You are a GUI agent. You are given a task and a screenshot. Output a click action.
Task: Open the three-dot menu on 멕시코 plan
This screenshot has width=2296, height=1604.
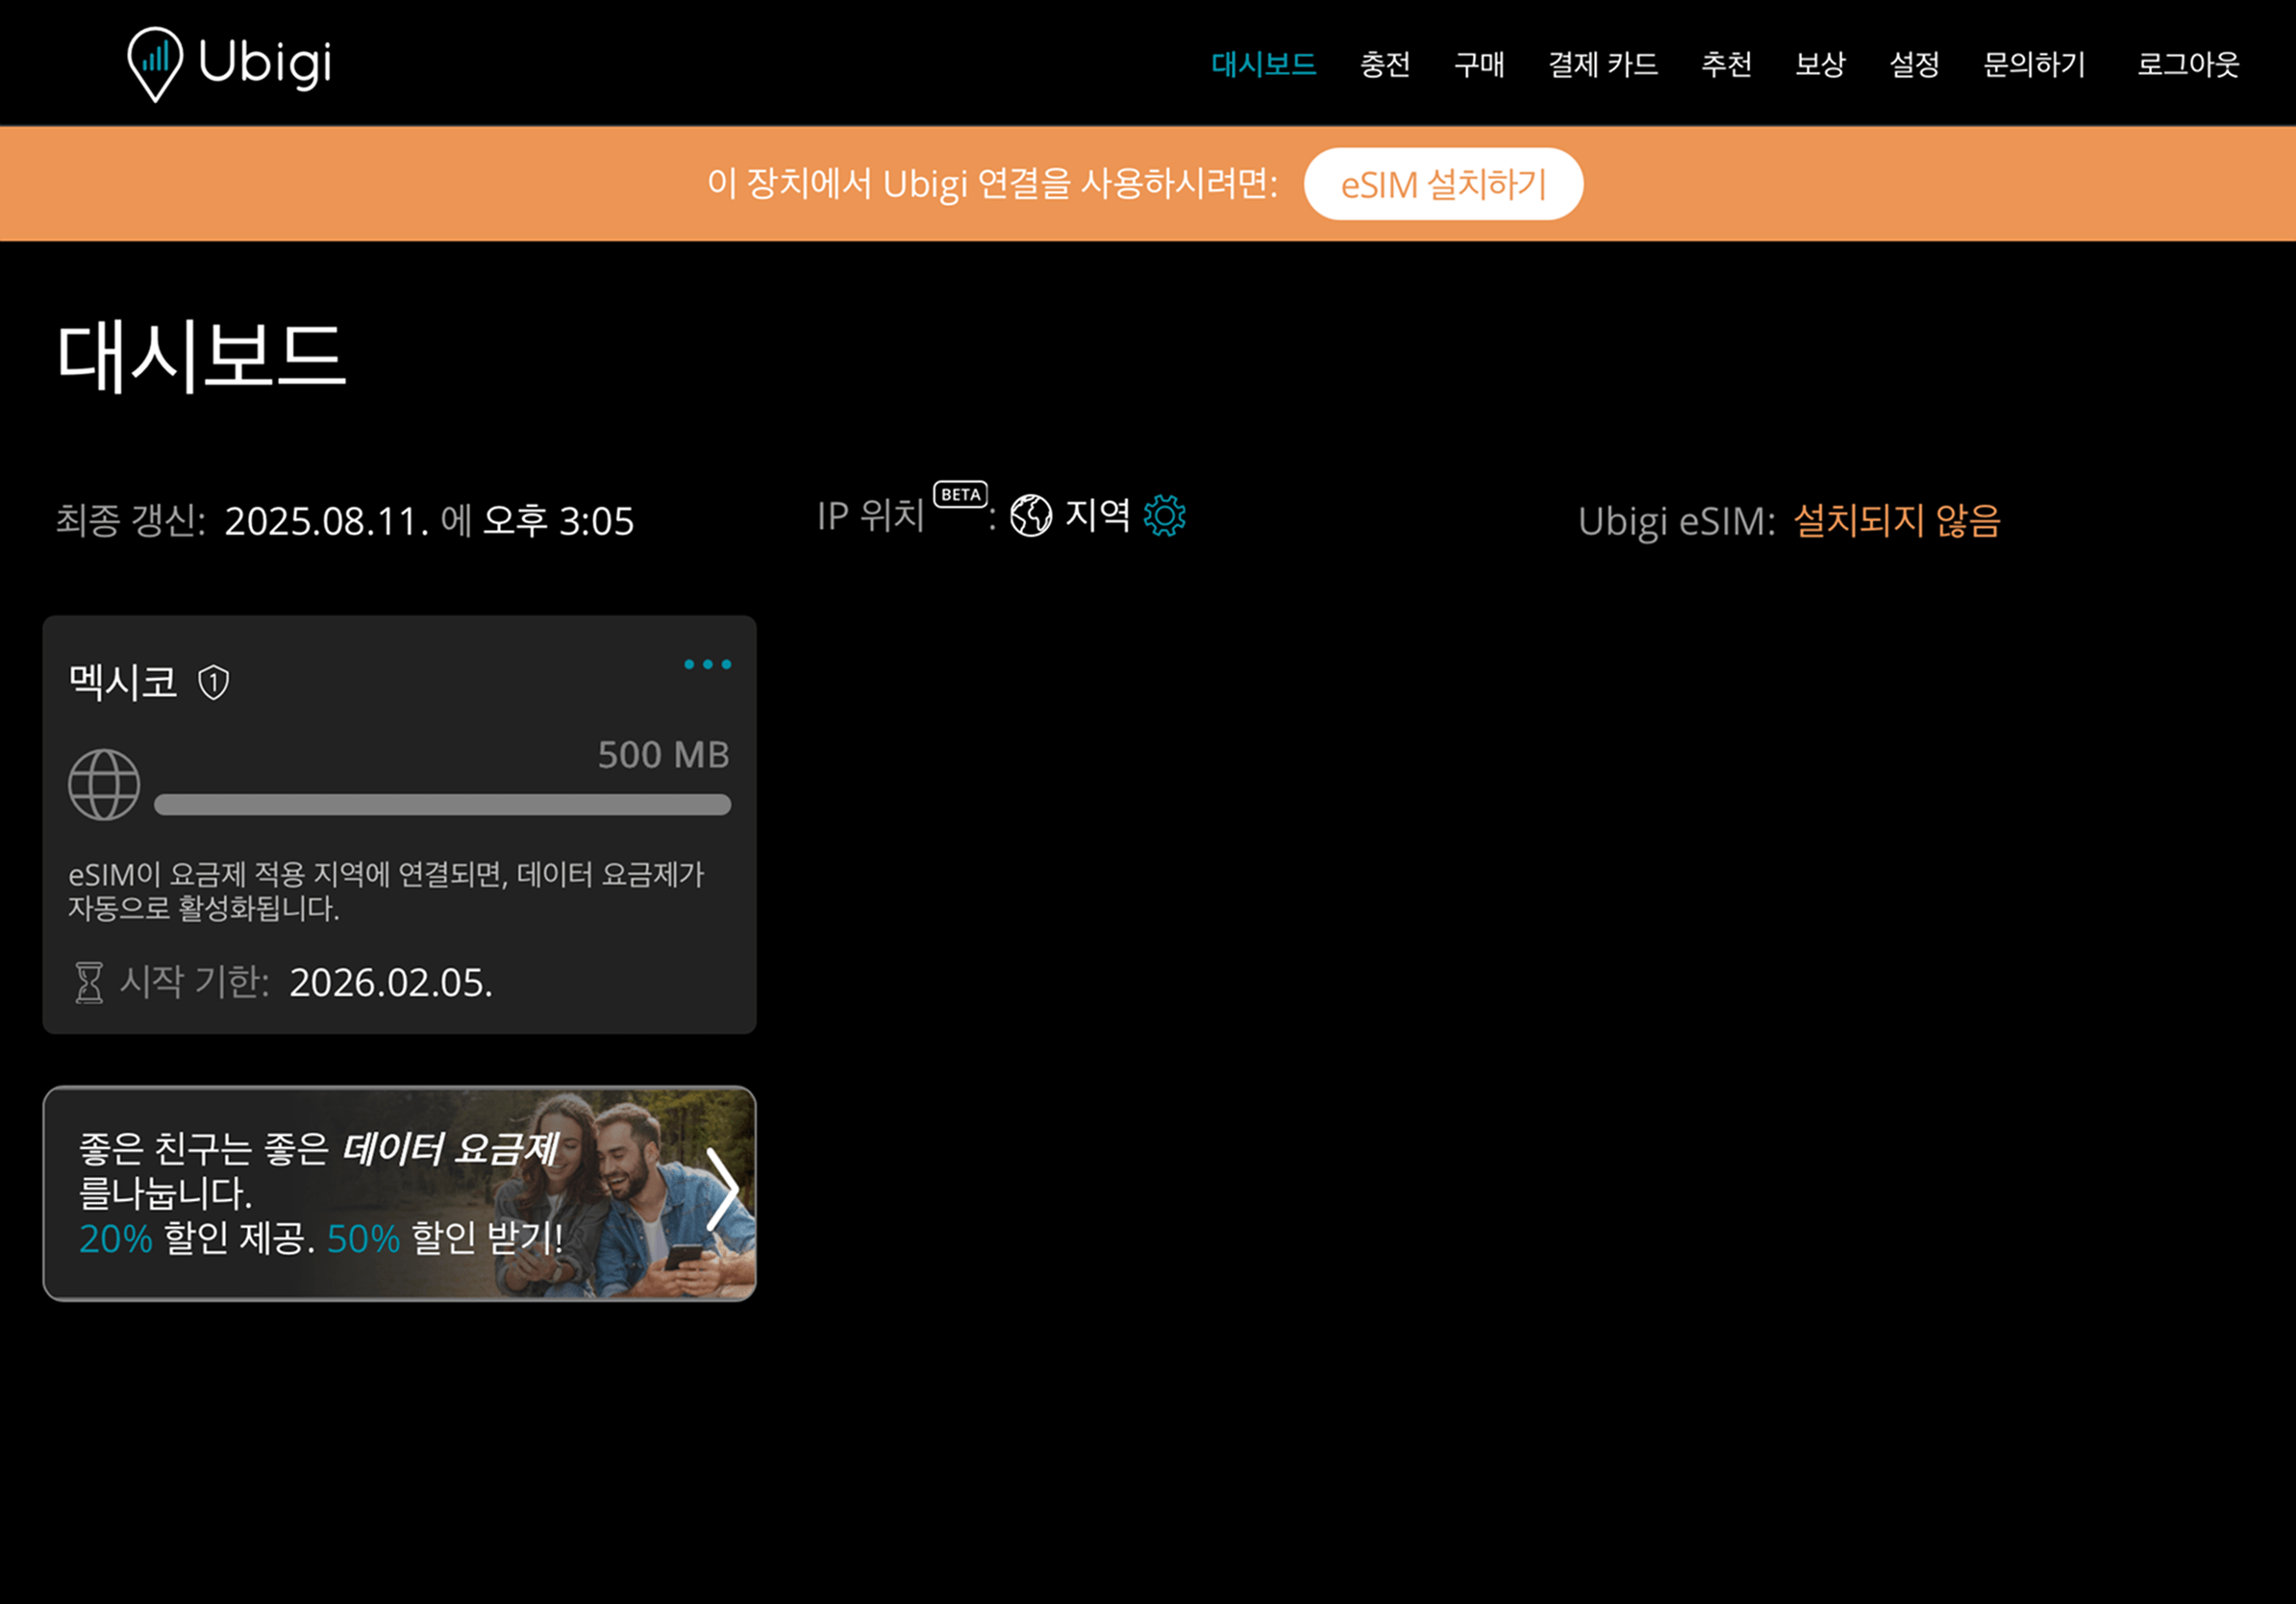point(707,664)
